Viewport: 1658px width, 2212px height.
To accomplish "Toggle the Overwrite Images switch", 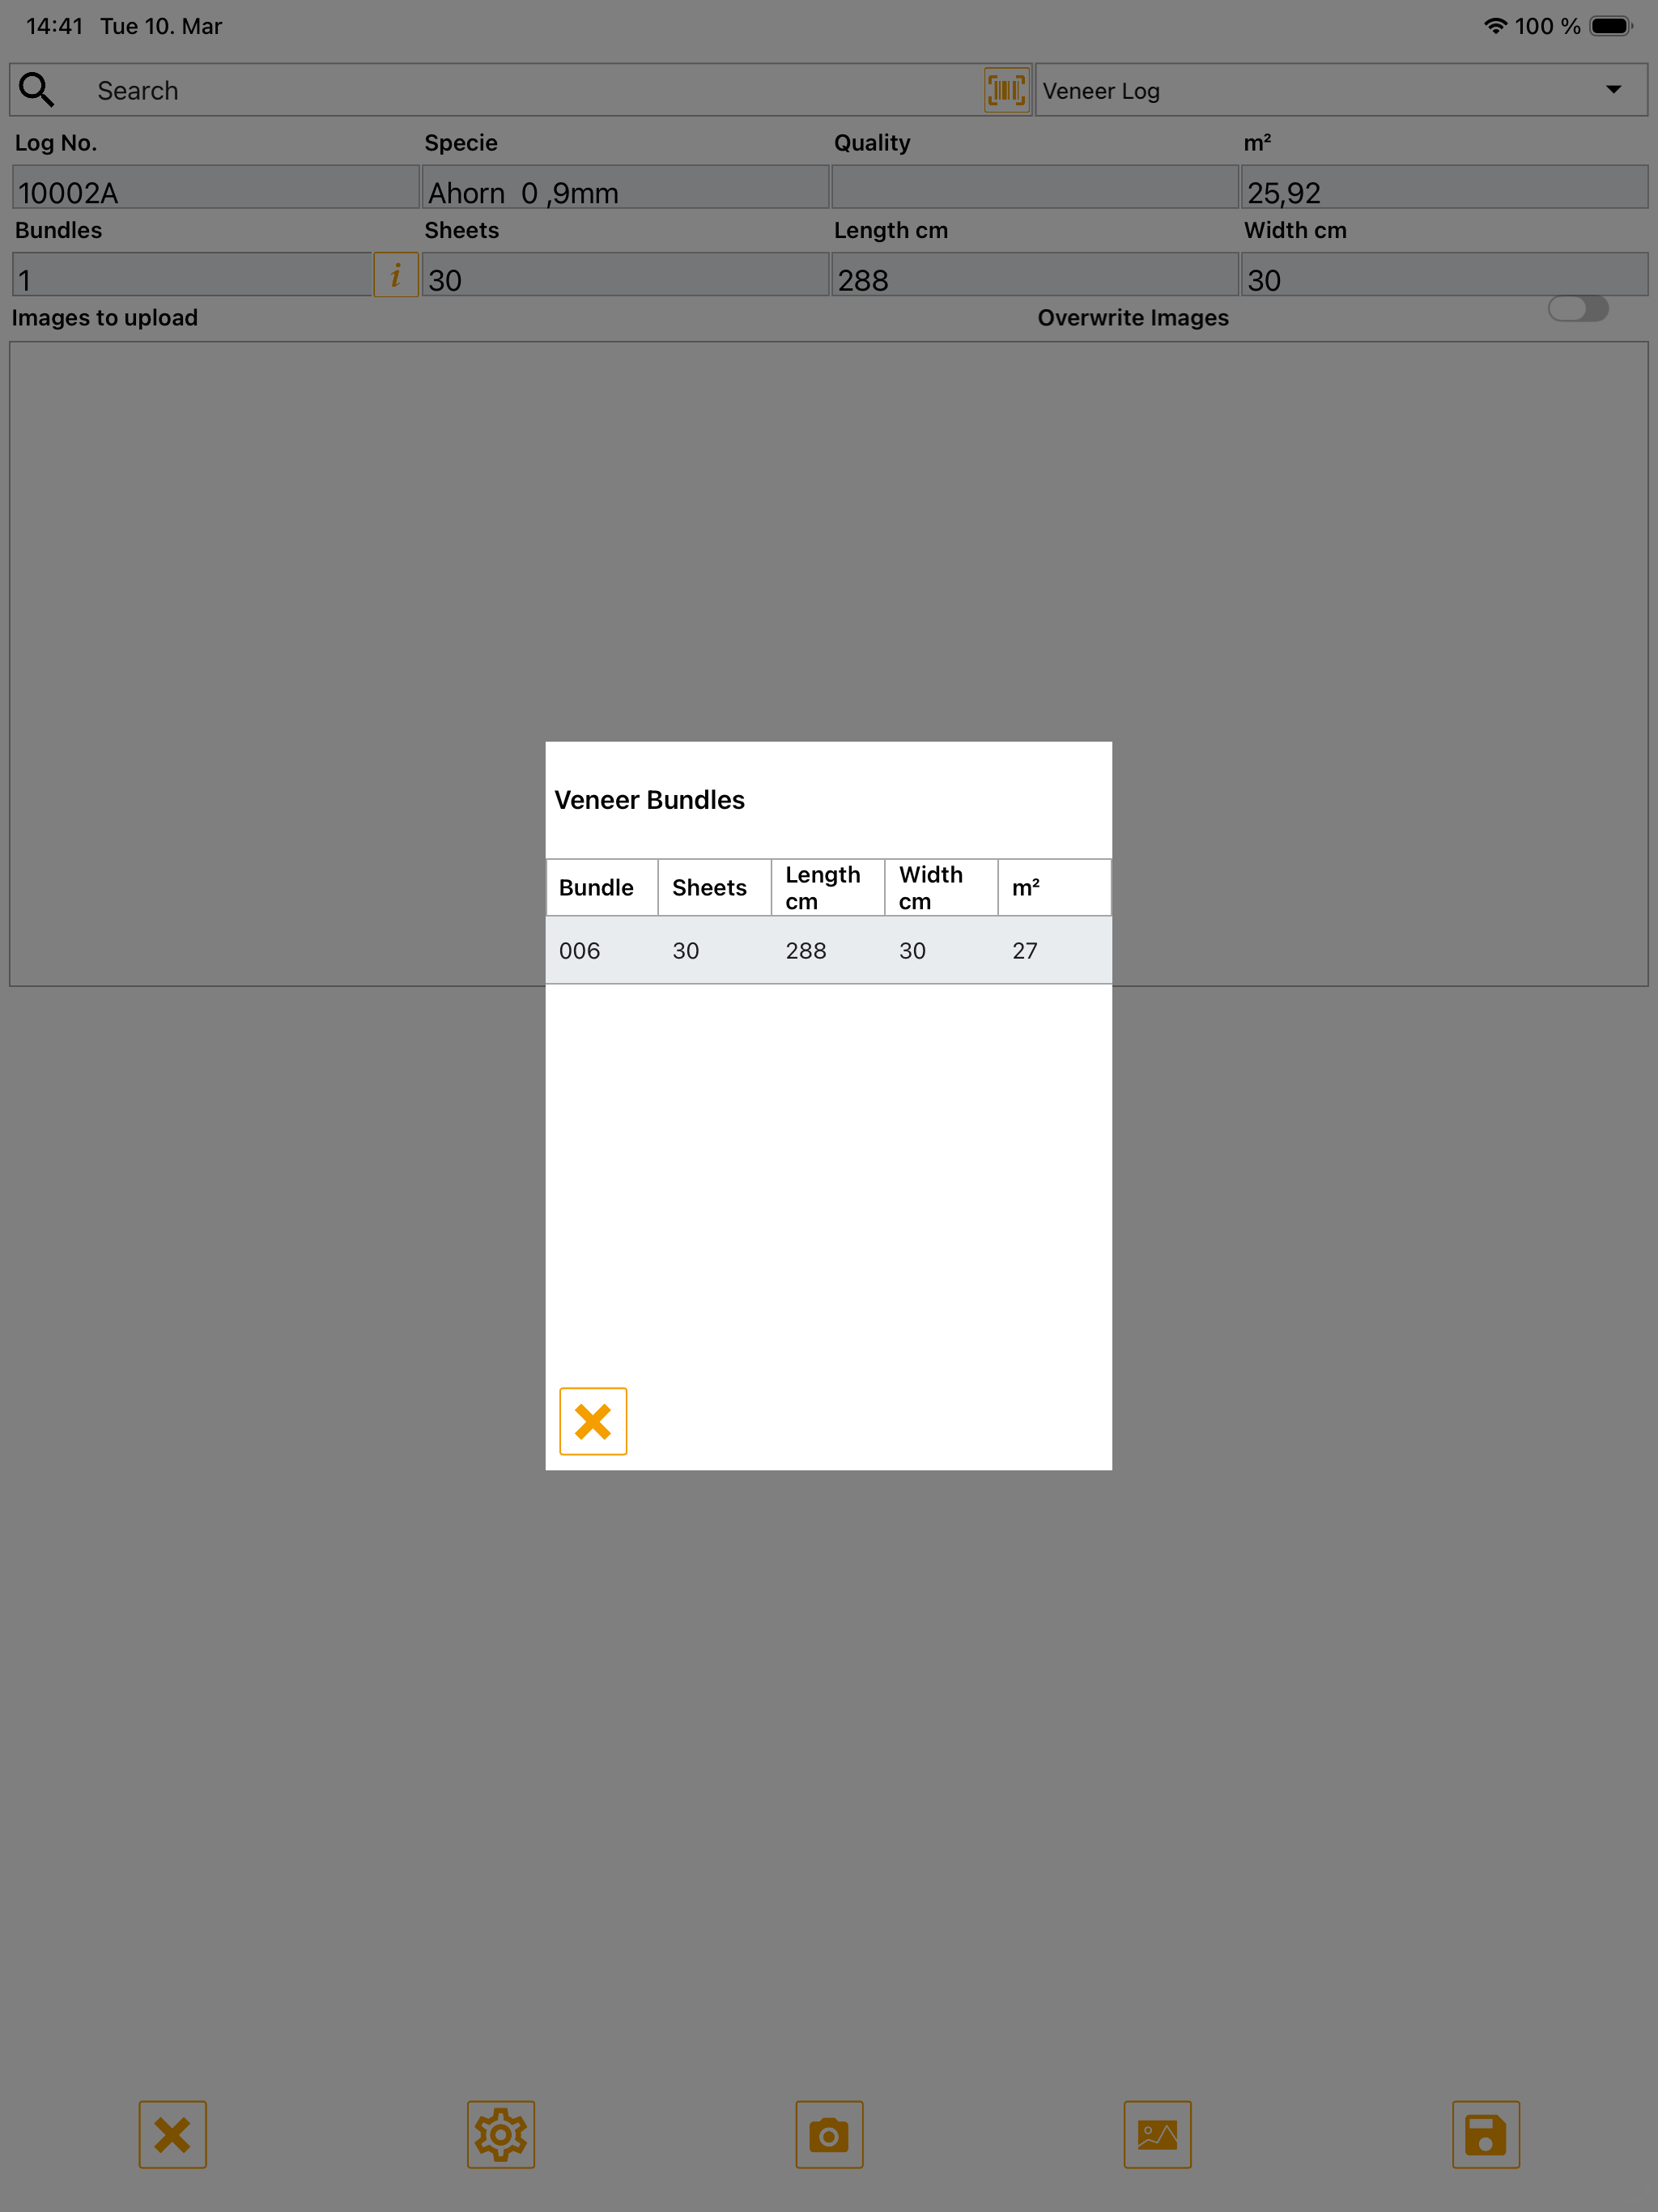I will click(x=1578, y=309).
